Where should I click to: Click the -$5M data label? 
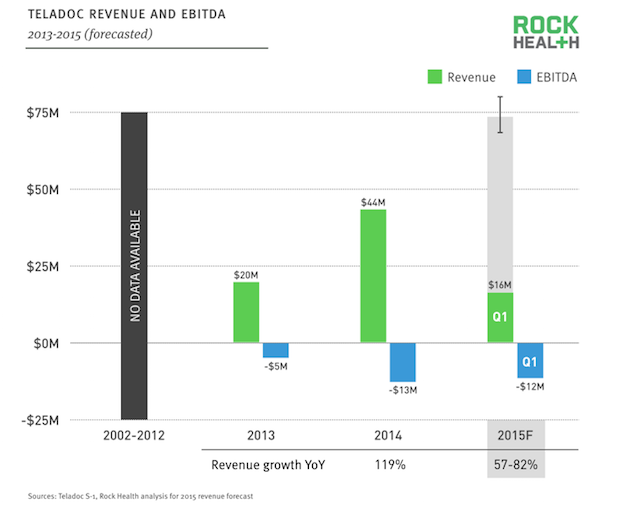(x=276, y=366)
